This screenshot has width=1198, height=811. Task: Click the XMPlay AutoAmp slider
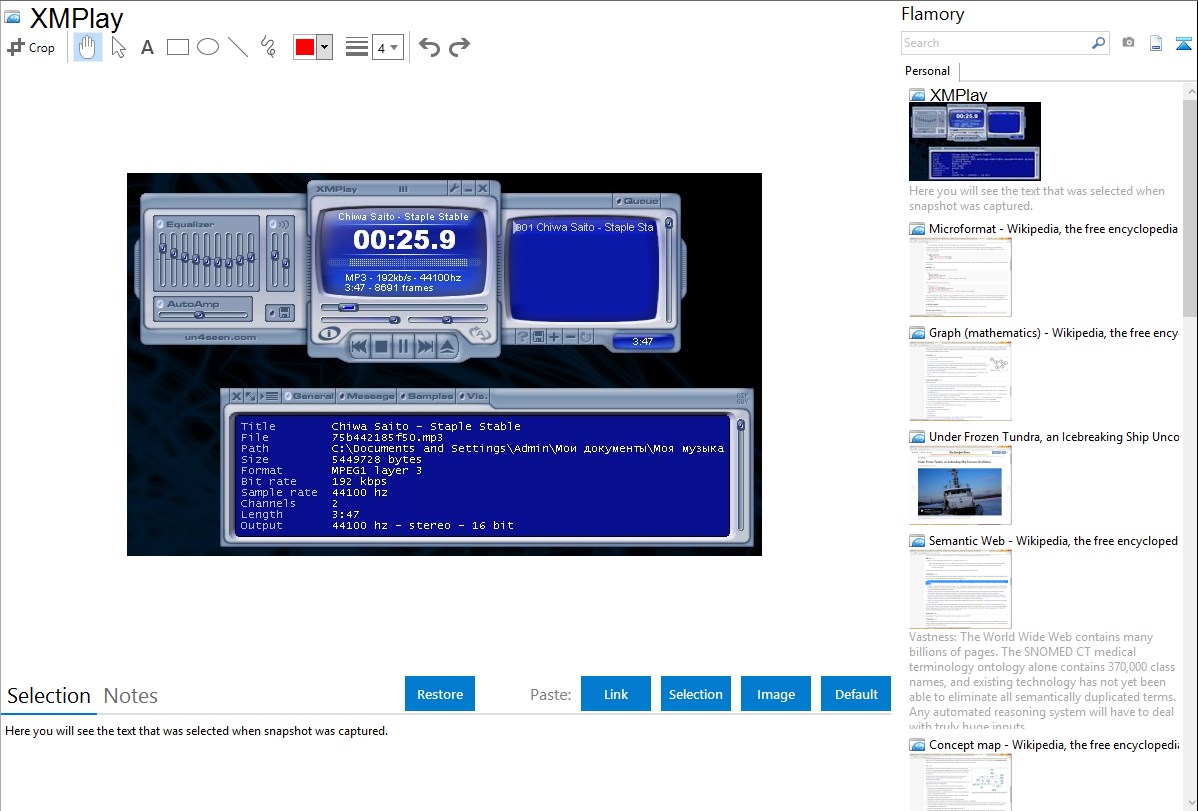tap(203, 314)
